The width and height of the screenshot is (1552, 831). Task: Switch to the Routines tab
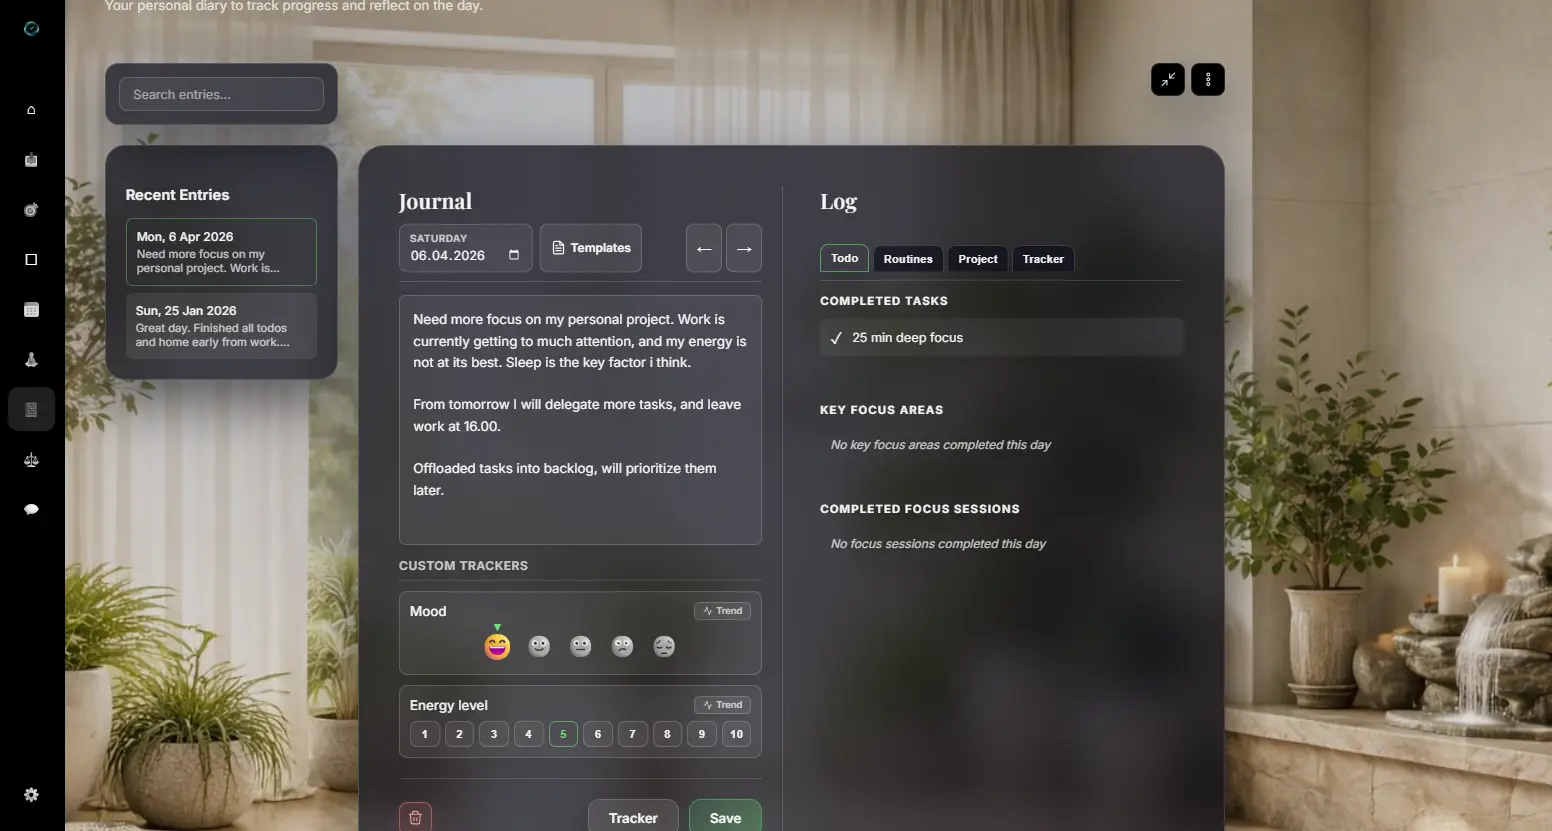(907, 259)
